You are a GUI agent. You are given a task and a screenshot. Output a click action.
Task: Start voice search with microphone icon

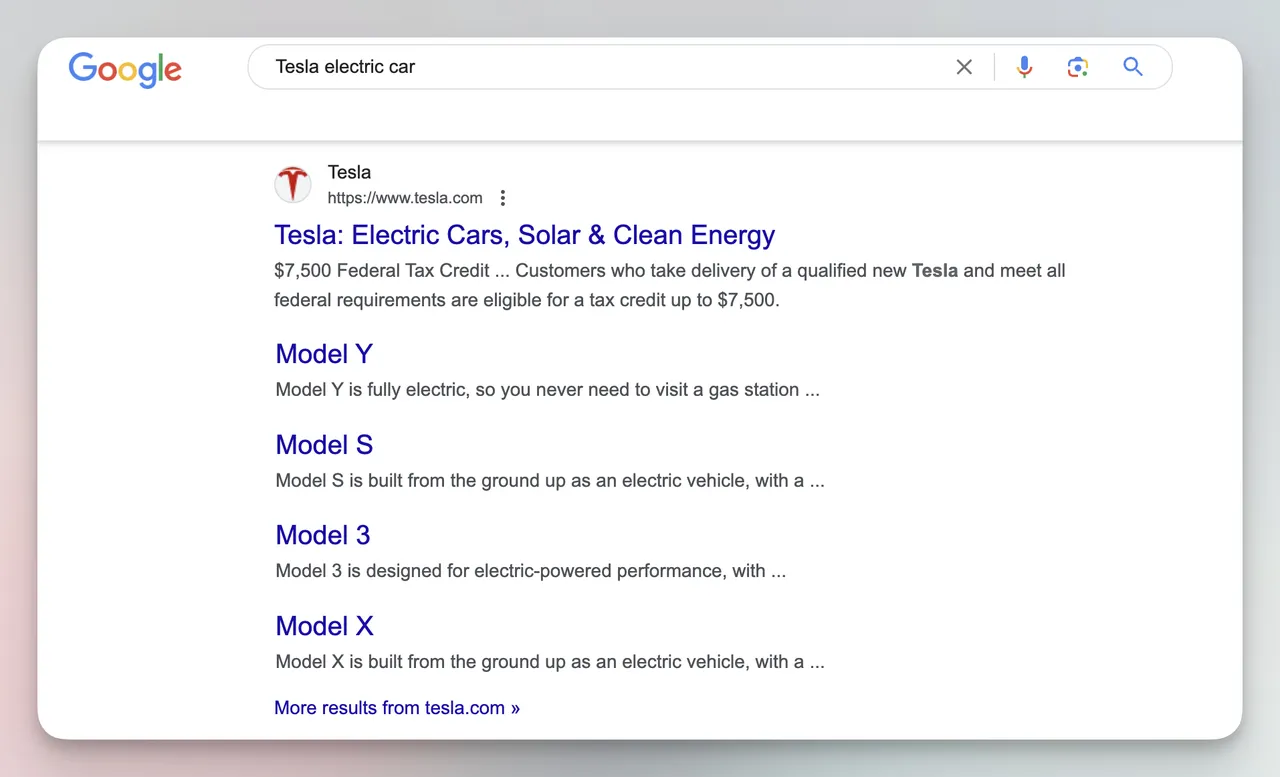pos(1024,67)
